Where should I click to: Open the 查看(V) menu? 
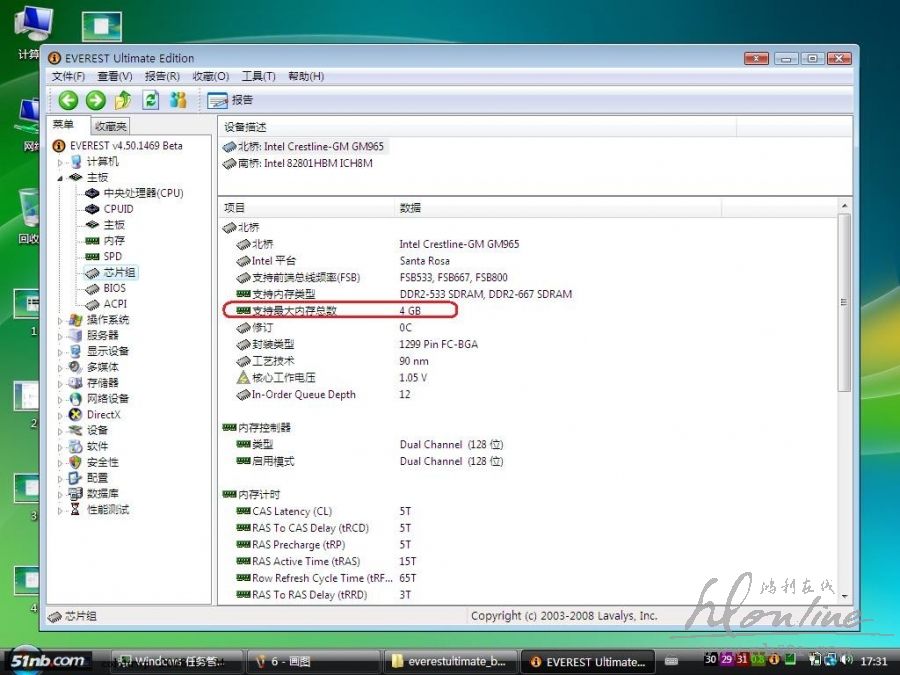115,76
